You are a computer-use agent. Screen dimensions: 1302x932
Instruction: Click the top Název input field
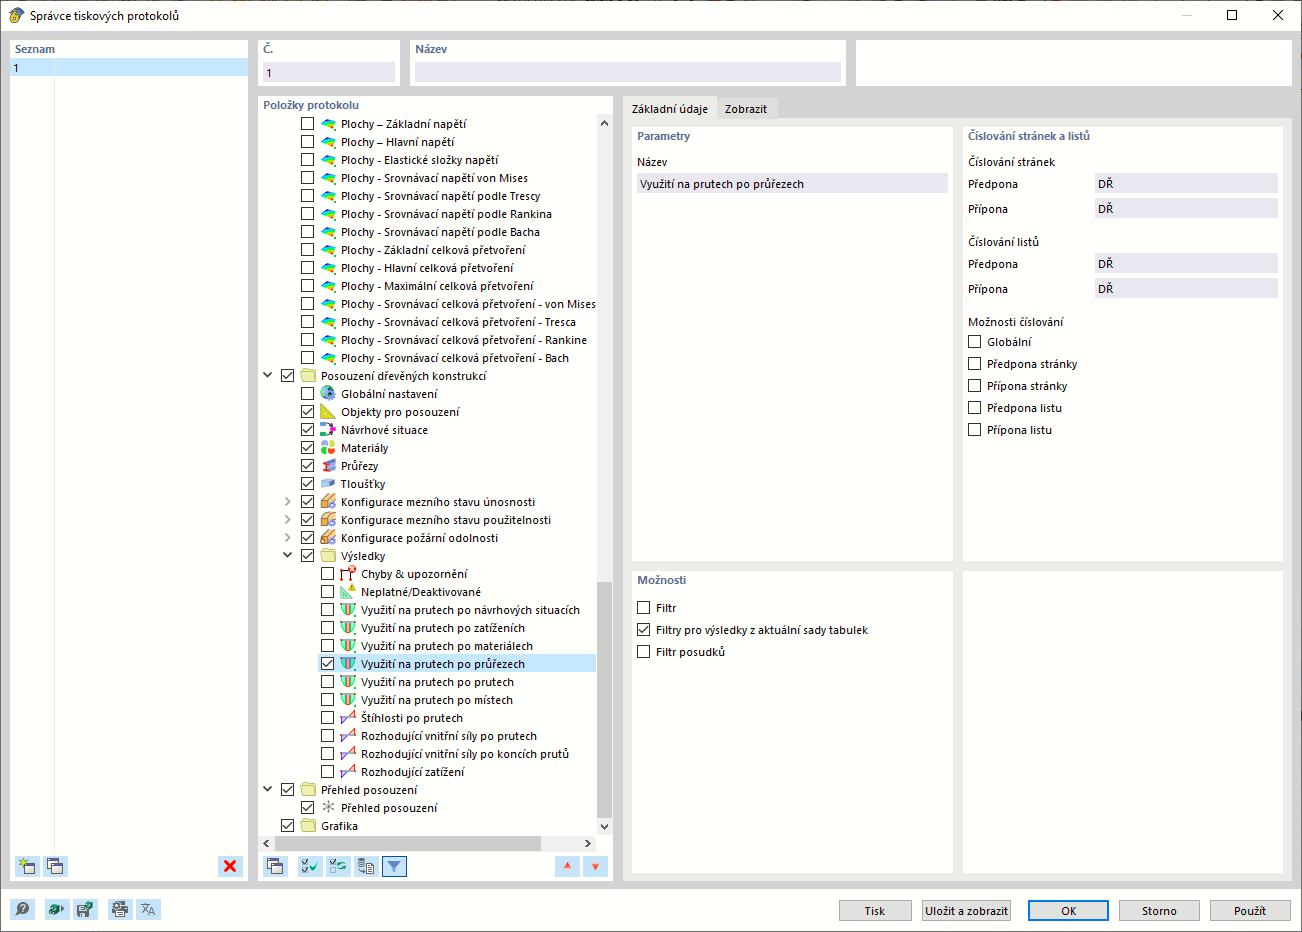(x=628, y=72)
